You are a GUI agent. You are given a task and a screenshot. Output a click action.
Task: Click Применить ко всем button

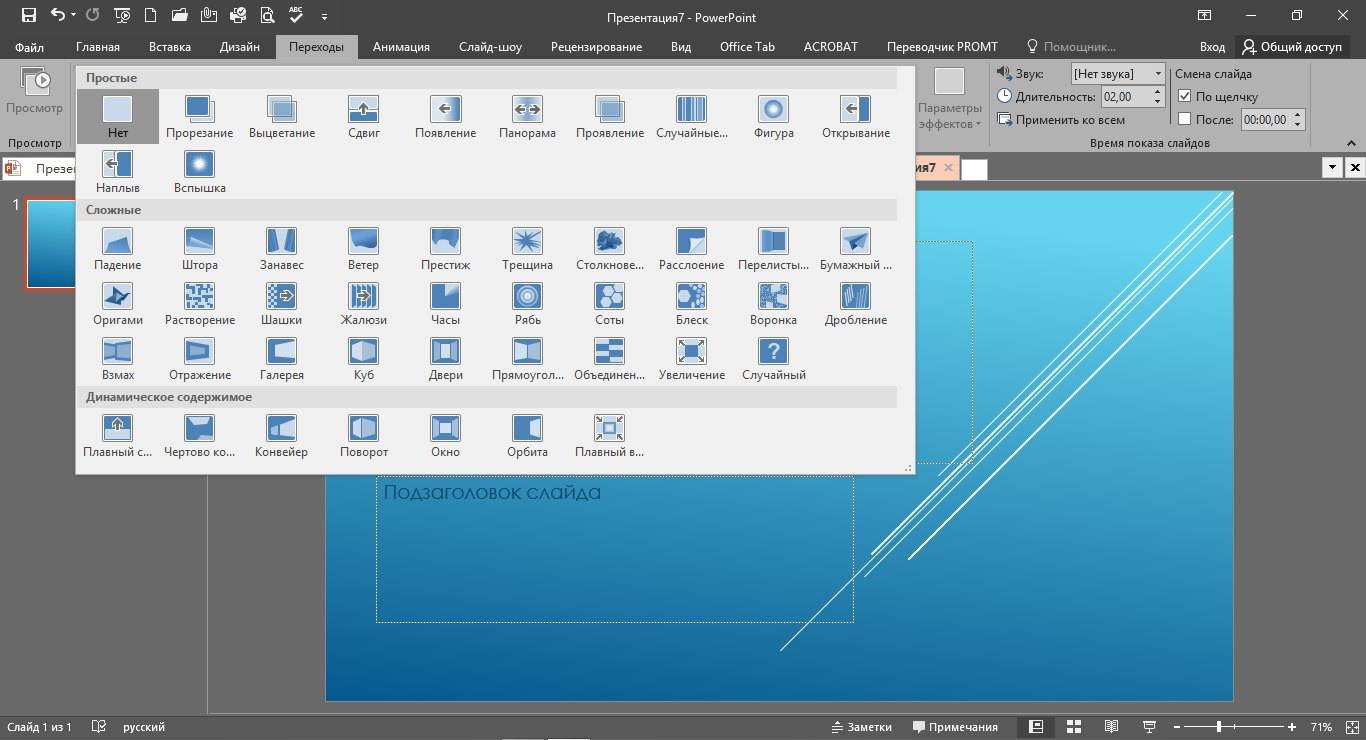1061,120
